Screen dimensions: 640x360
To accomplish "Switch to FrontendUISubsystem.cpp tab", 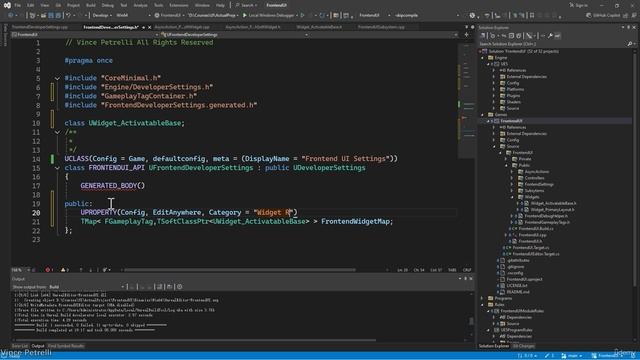I will pos(381,27).
